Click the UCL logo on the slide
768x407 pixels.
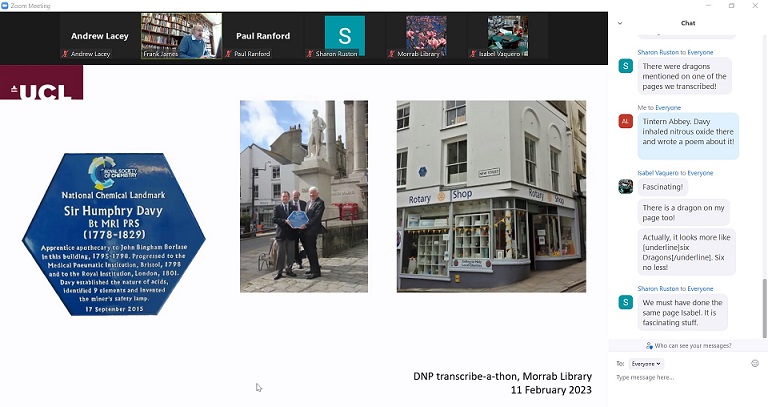pyautogui.click(x=41, y=83)
